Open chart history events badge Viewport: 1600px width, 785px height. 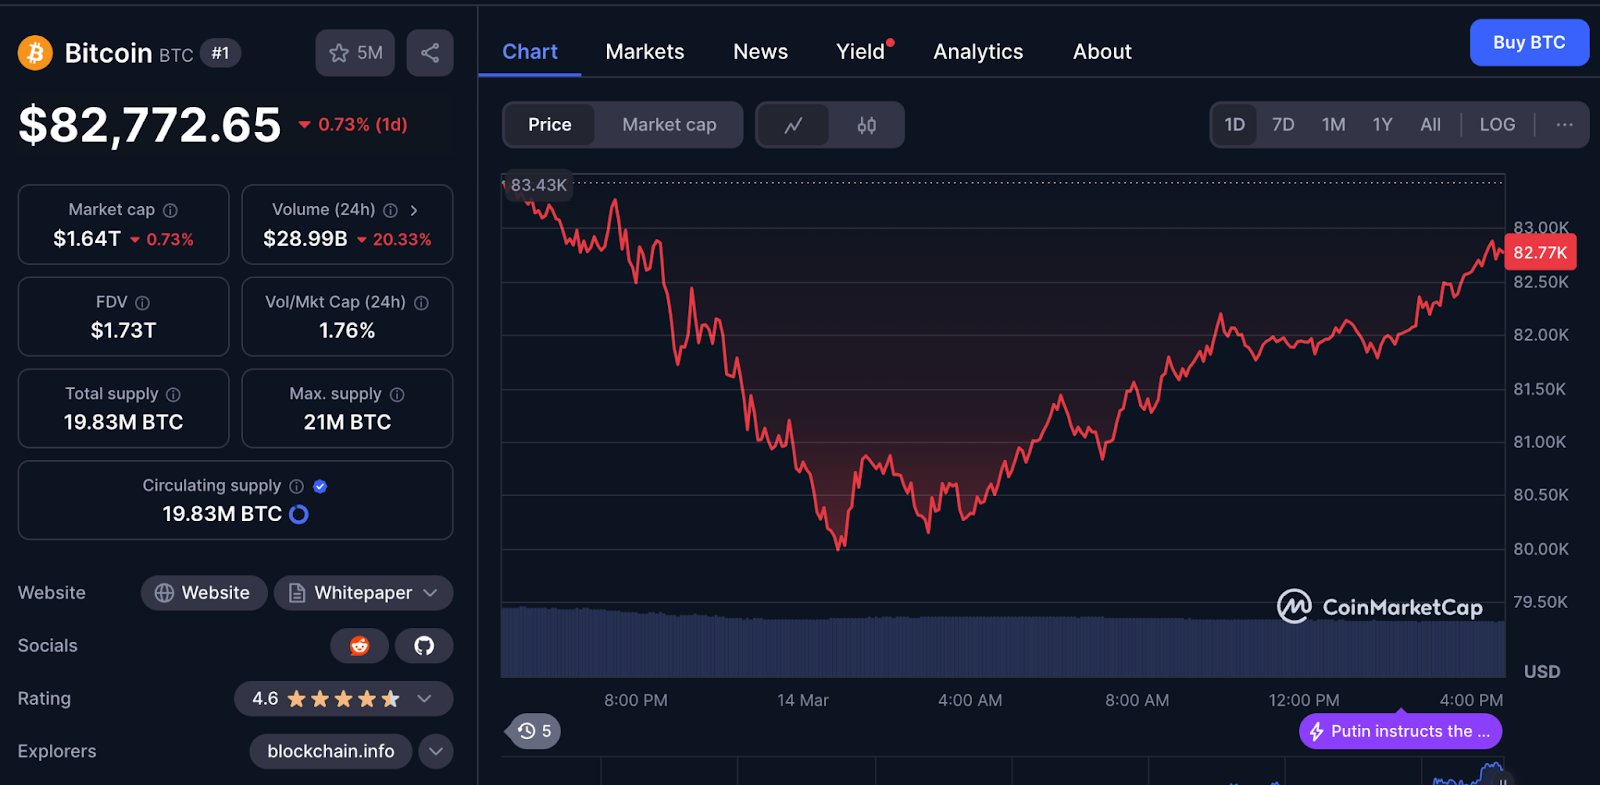[535, 731]
